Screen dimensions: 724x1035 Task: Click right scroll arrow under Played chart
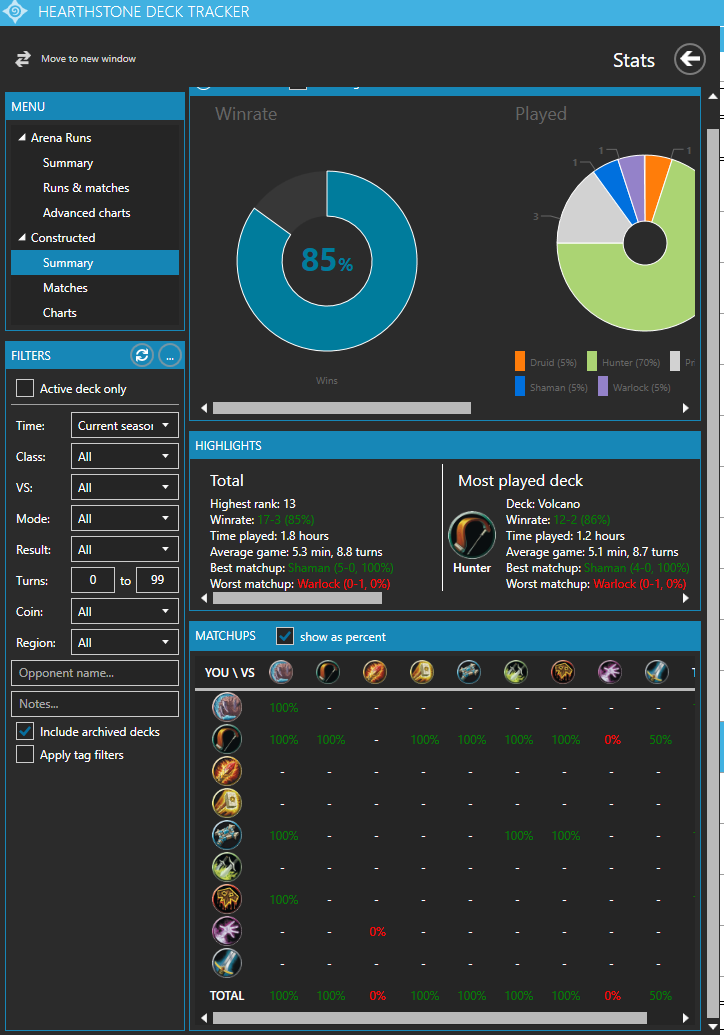click(686, 408)
